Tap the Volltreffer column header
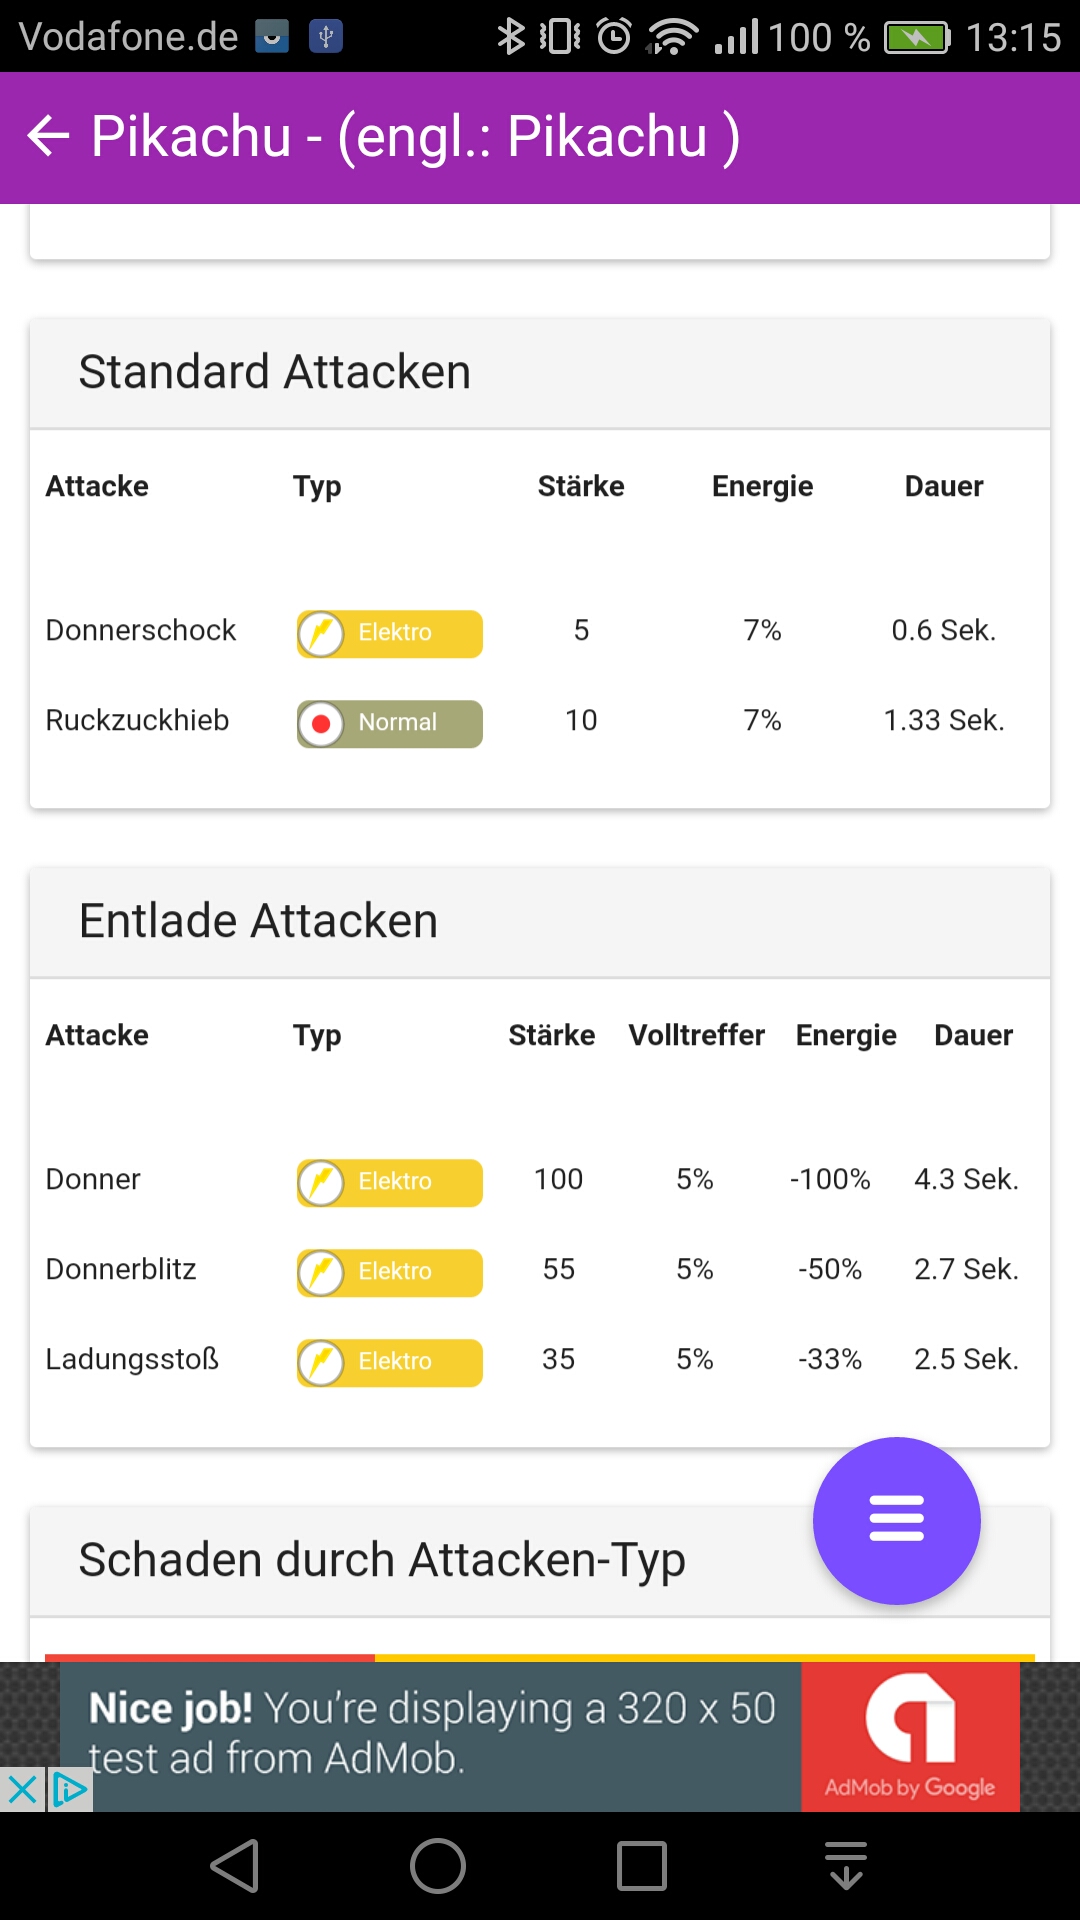 click(x=696, y=1035)
